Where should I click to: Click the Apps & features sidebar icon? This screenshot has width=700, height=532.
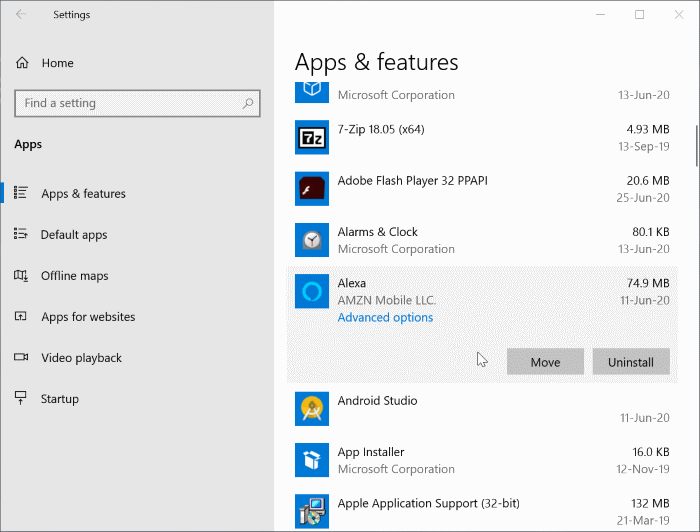[21, 193]
